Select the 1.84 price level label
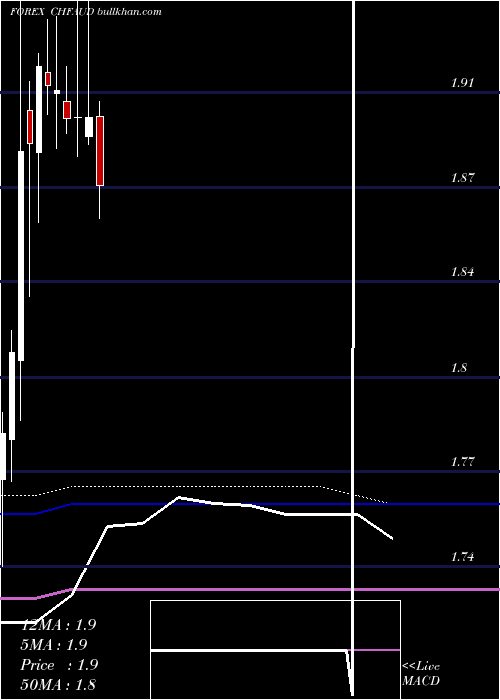 [x=462, y=271]
